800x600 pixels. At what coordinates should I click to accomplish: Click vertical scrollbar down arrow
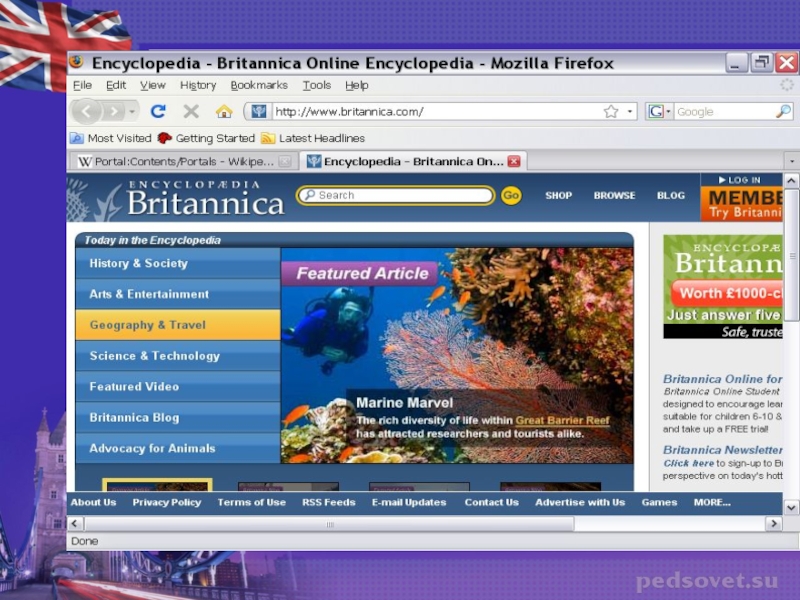(791, 508)
